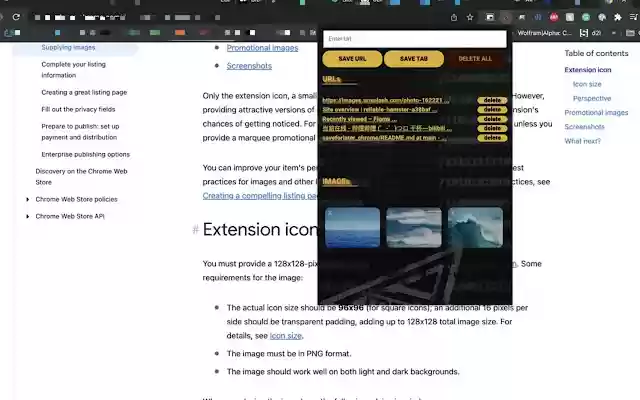Click the white square extension icon
The height and width of the screenshot is (400, 640).
point(570,17)
